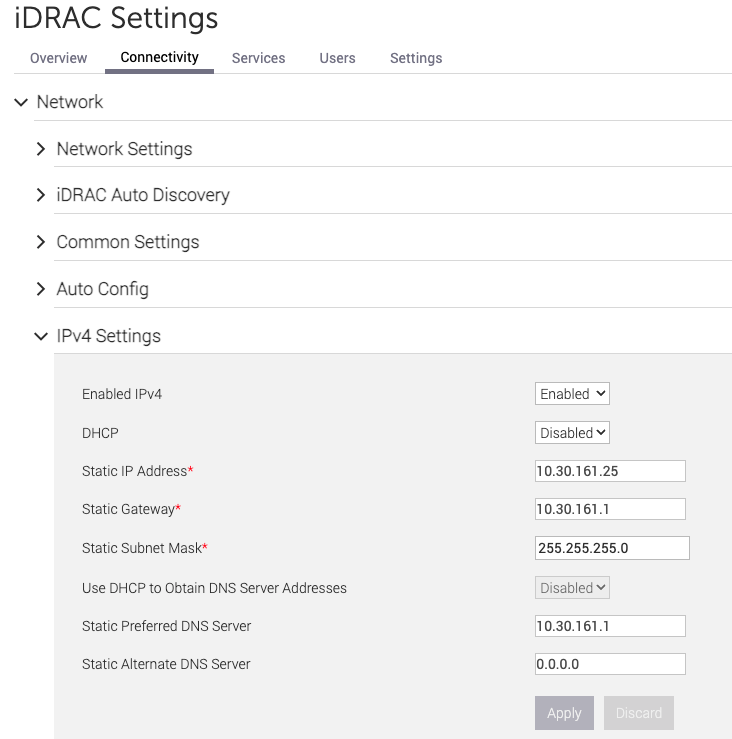The image size is (732, 739).
Task: Click the iDRAC Settings page title
Action: 116,18
